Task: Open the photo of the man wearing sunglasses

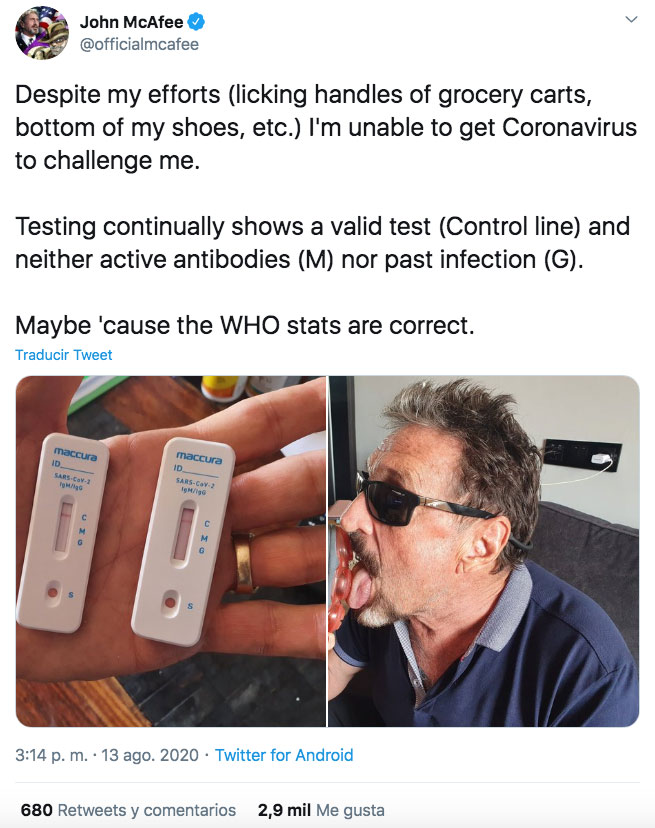Action: coord(483,551)
